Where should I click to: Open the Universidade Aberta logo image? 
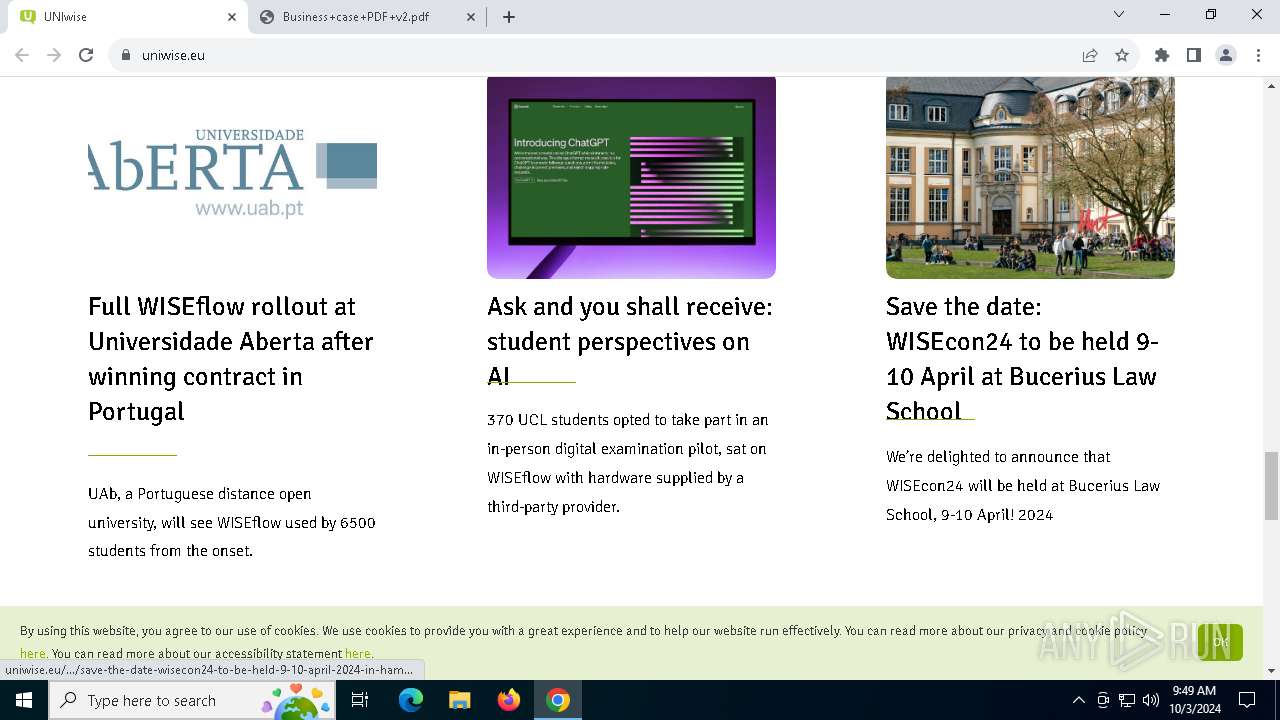click(232, 174)
